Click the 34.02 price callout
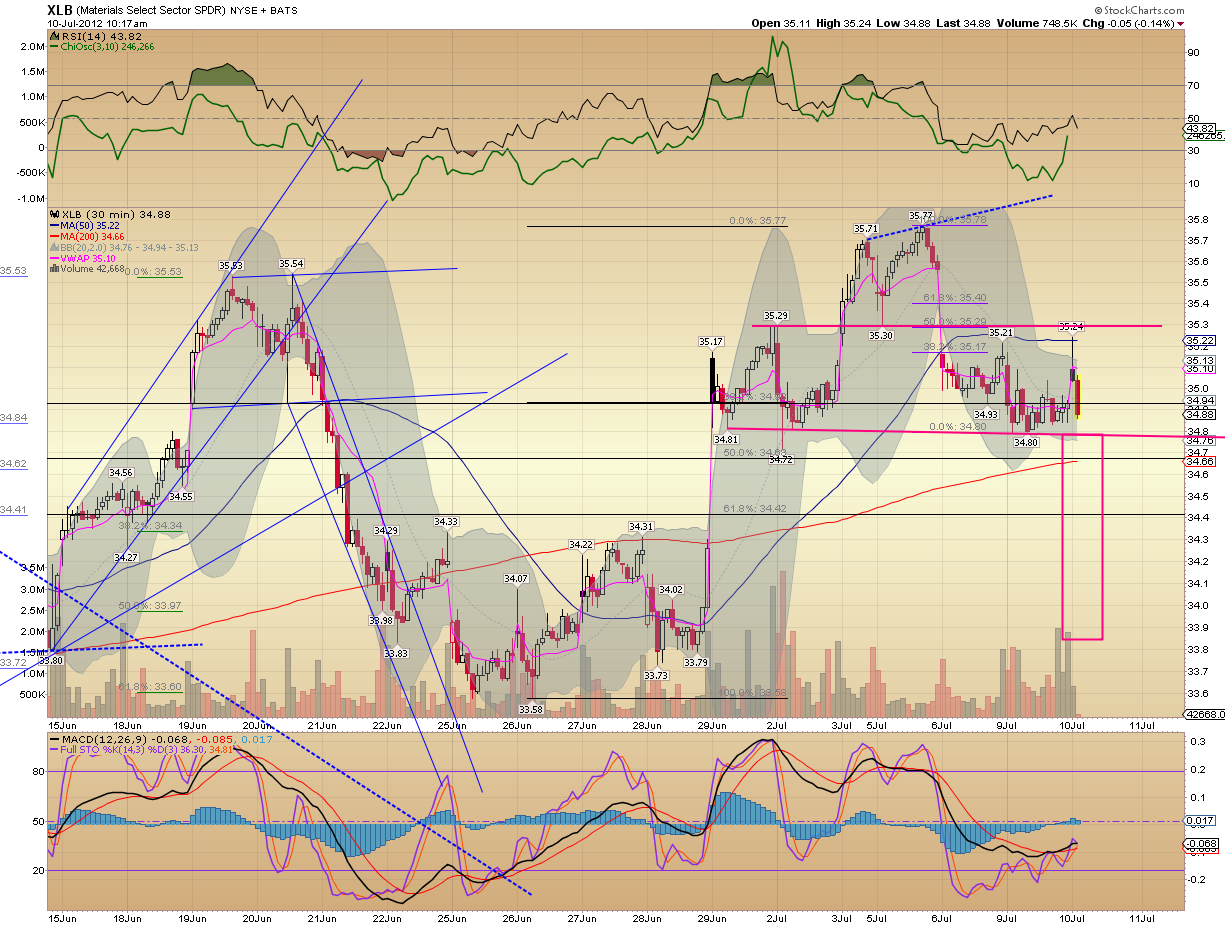The height and width of the screenshot is (928, 1225). tap(671, 590)
